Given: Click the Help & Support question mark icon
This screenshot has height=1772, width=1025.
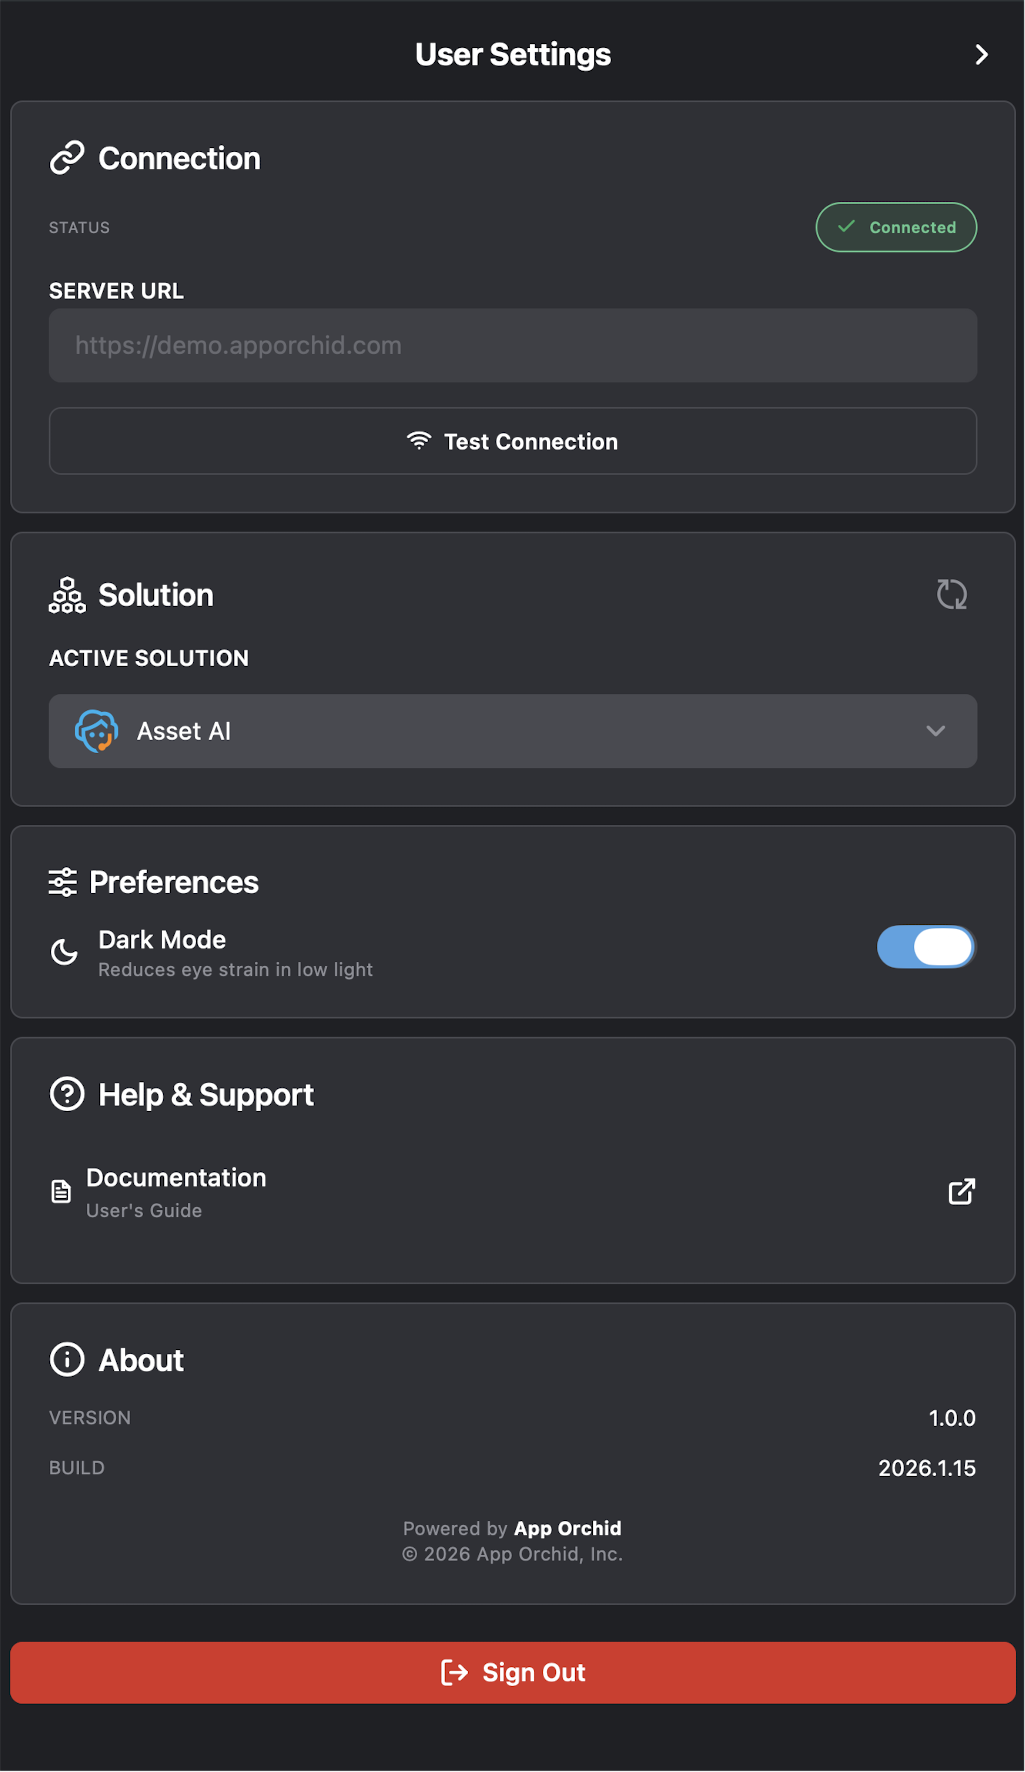Looking at the screenshot, I should [x=66, y=1094].
